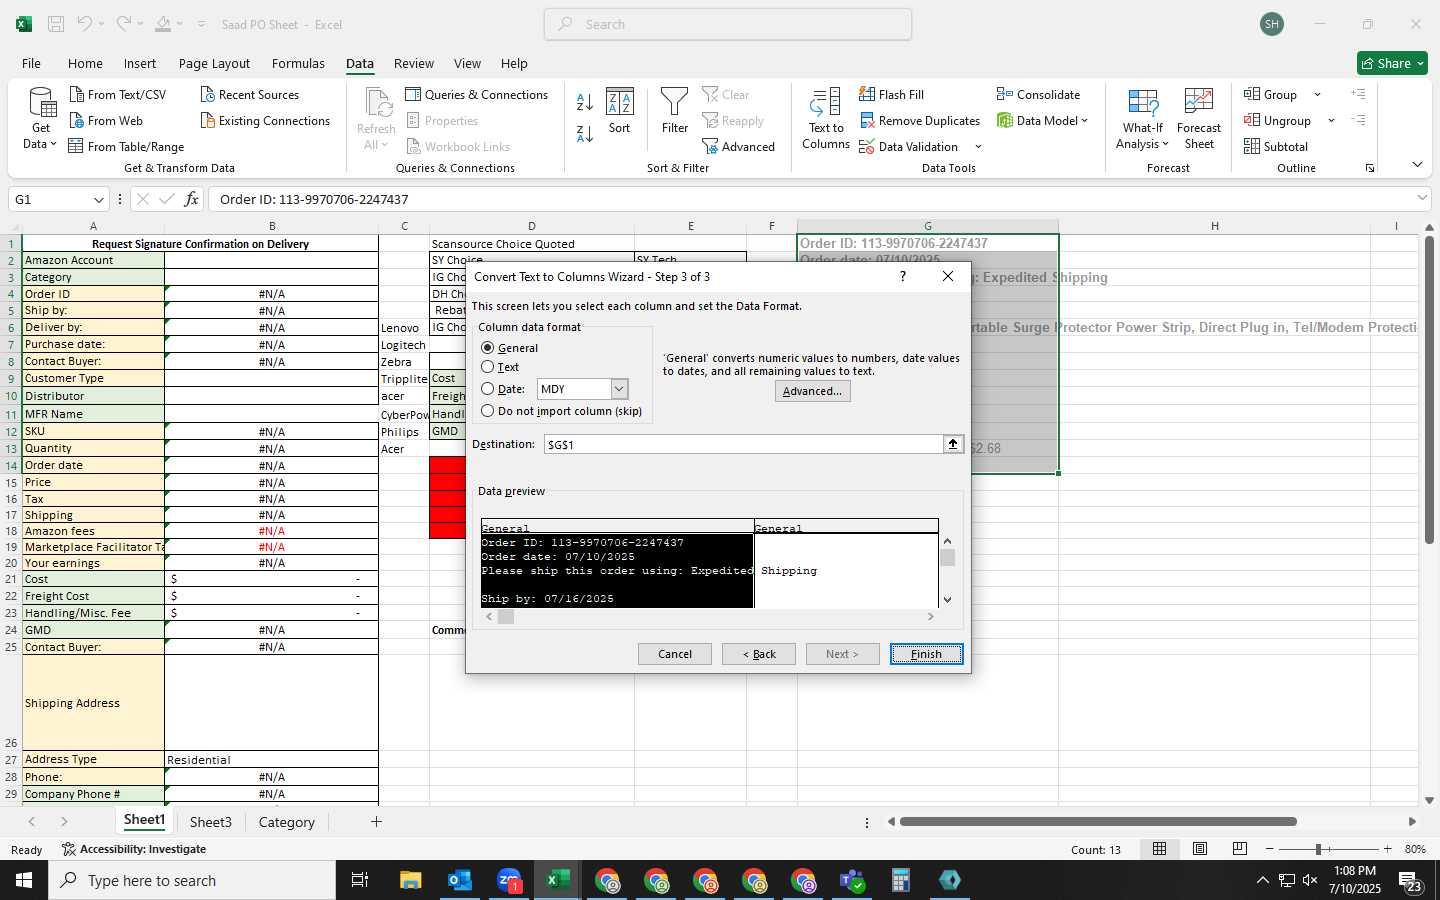Click the wizard help question mark

point(903,276)
